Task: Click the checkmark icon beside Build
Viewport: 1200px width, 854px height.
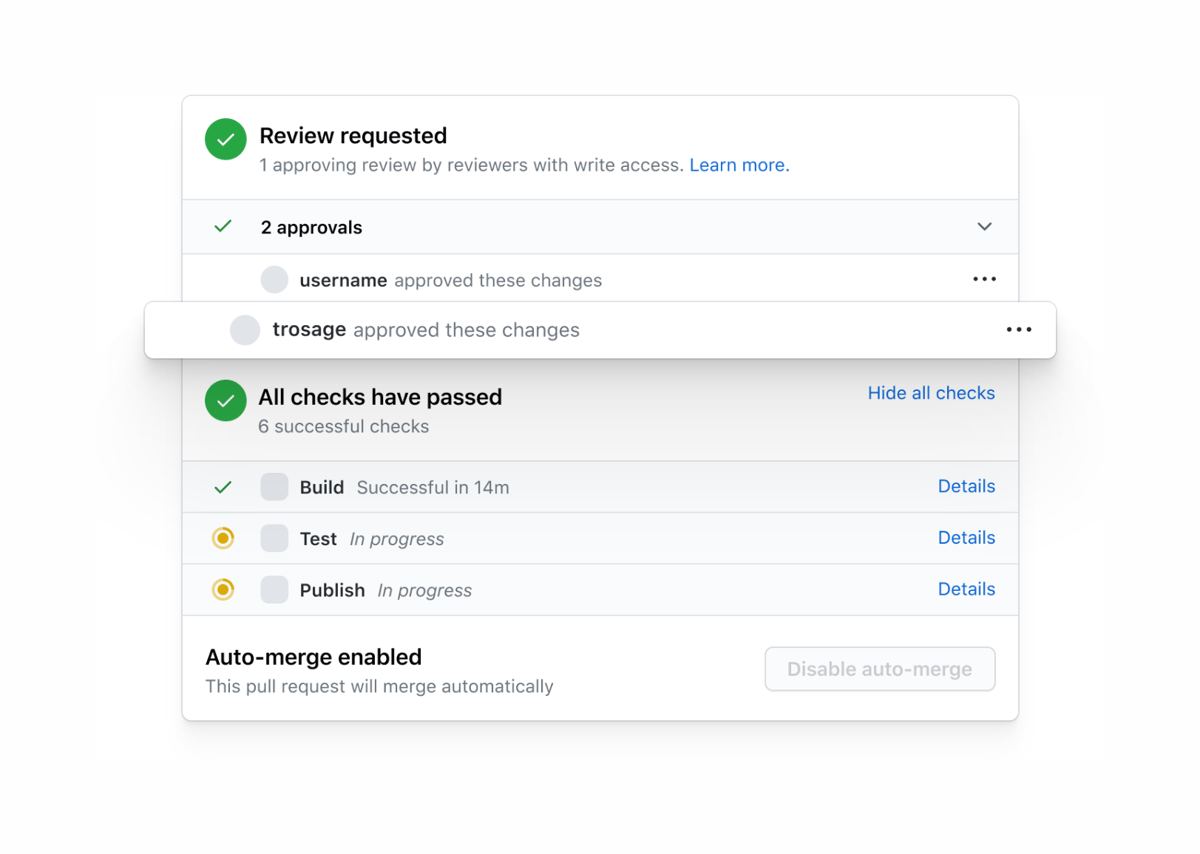Action: (x=222, y=486)
